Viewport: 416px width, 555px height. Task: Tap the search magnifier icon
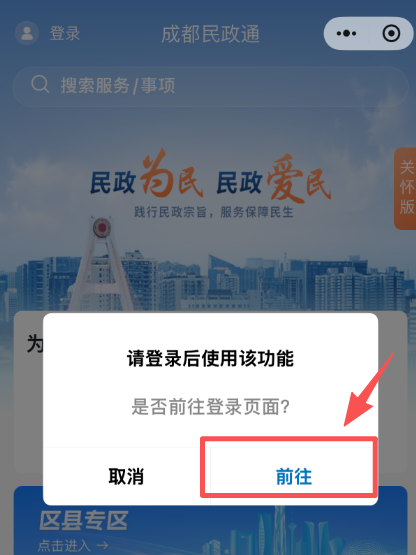coord(40,85)
